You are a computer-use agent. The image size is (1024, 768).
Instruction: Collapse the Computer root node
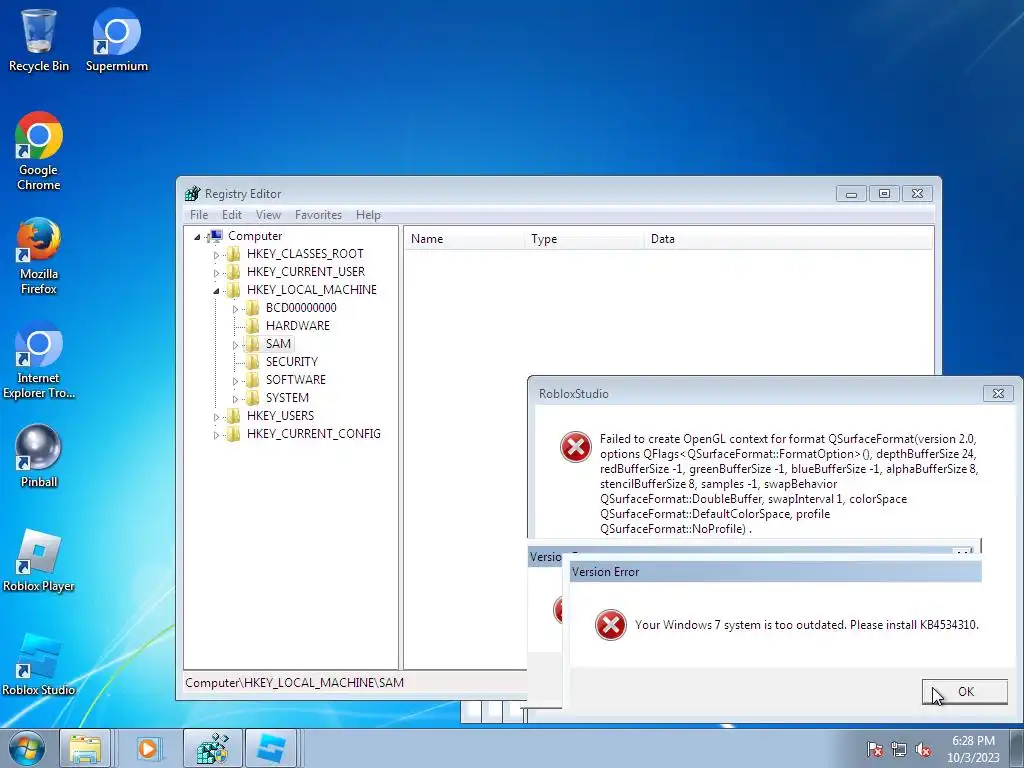click(x=197, y=237)
